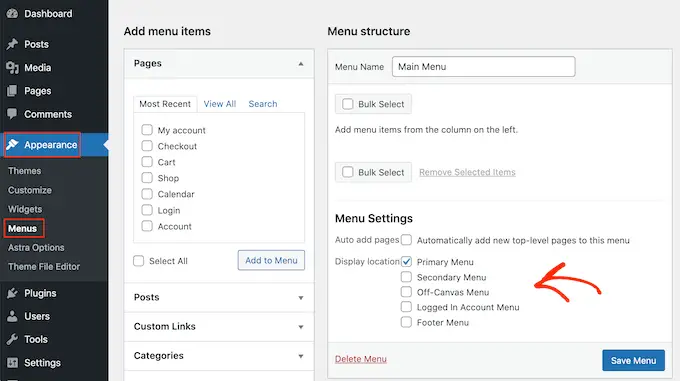Click the Dashboard gauge icon
This screenshot has width=680, height=381.
13,13
